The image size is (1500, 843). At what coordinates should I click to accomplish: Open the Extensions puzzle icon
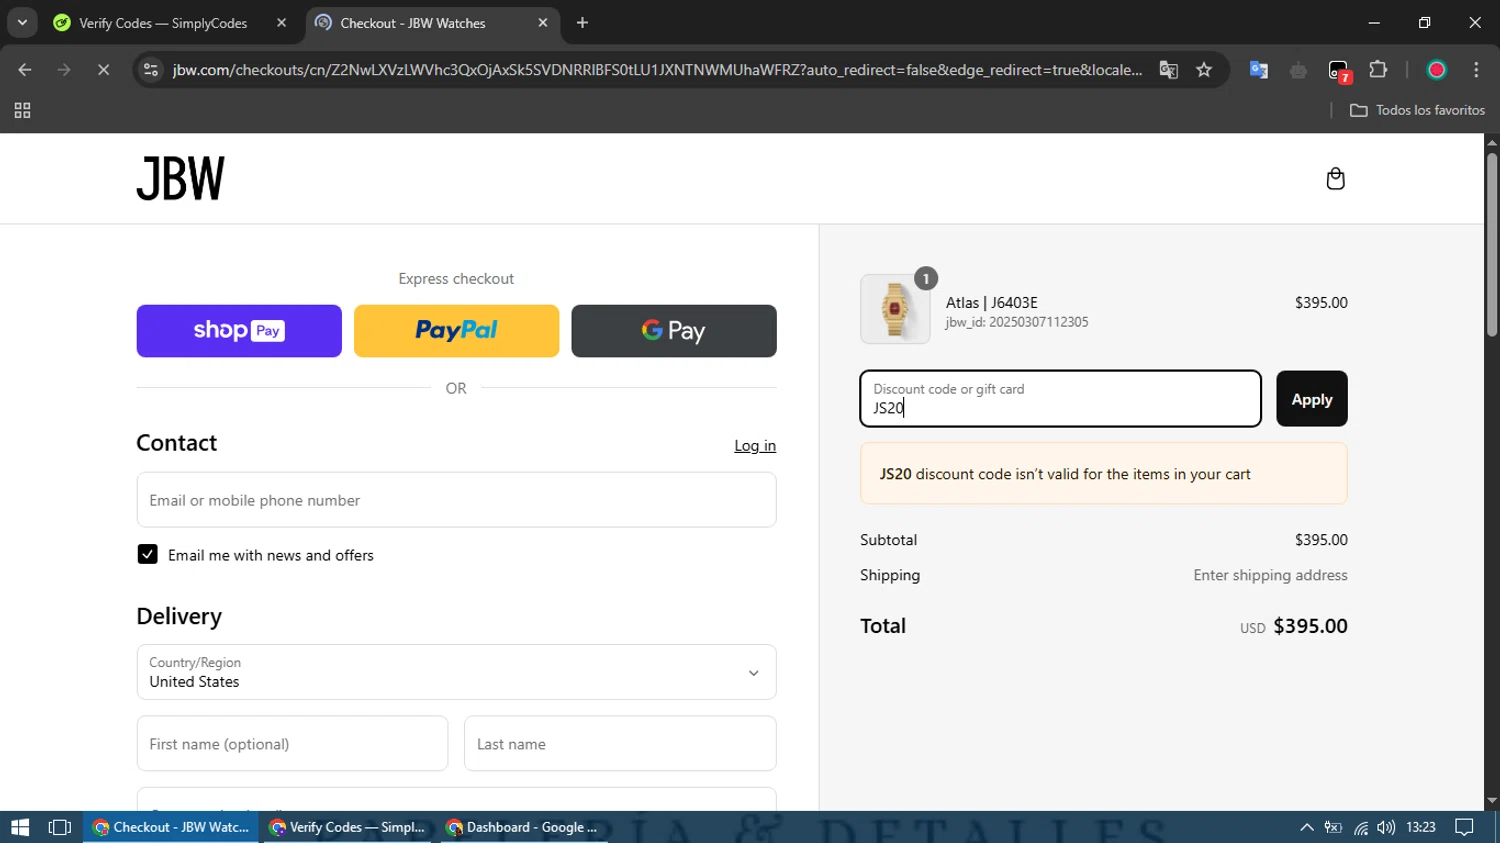[1378, 70]
